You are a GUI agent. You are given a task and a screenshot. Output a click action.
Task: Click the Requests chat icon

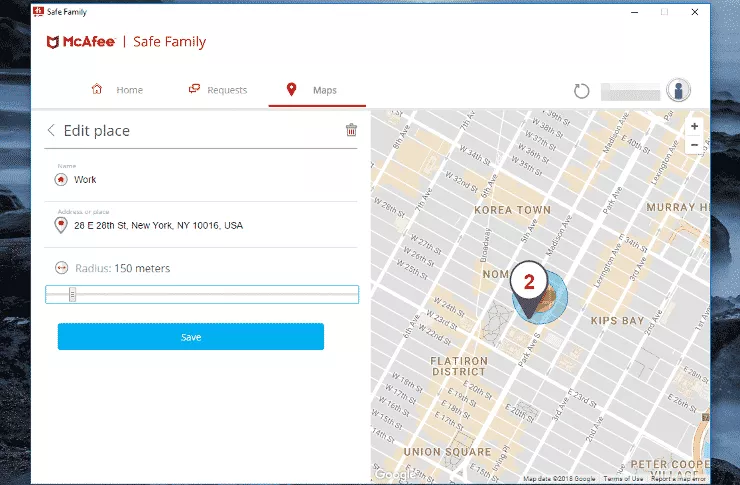point(194,89)
